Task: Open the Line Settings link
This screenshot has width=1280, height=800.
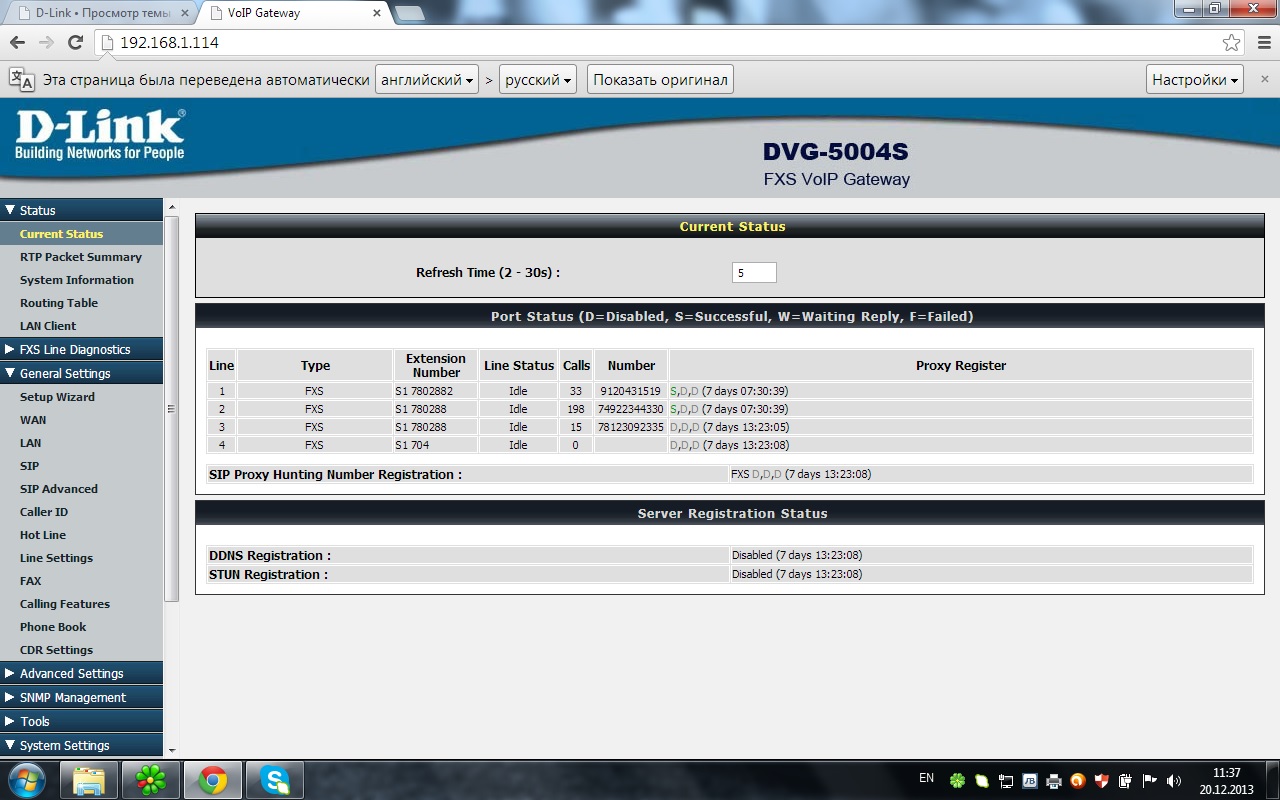Action: (56, 558)
